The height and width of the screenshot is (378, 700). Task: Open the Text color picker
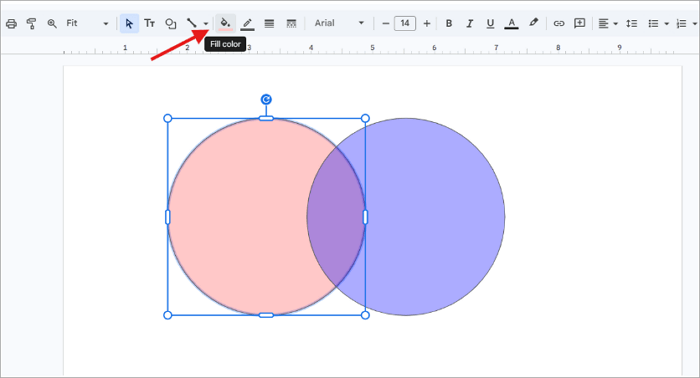(x=512, y=23)
